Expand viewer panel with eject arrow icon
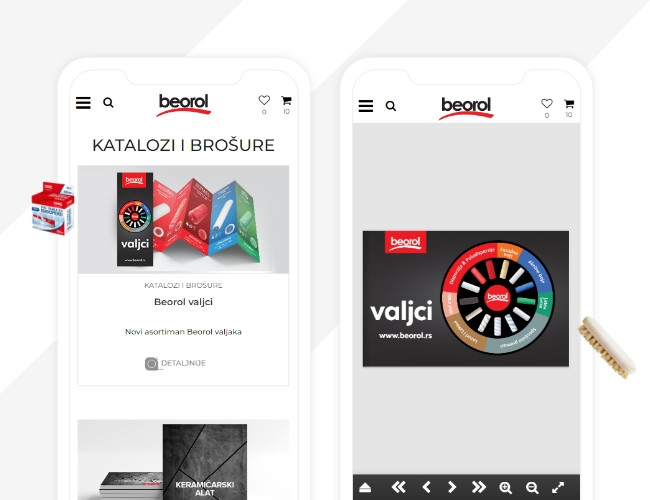The width and height of the screenshot is (650, 500). point(365,488)
